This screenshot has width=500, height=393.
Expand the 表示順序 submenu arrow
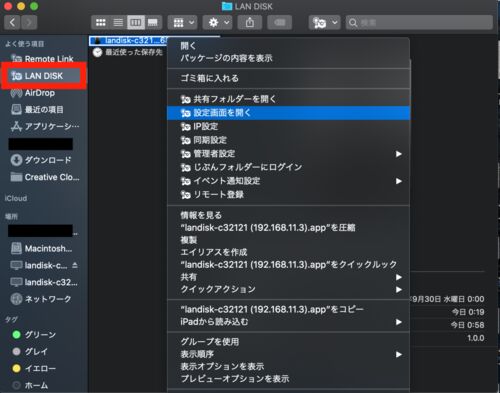pos(398,354)
